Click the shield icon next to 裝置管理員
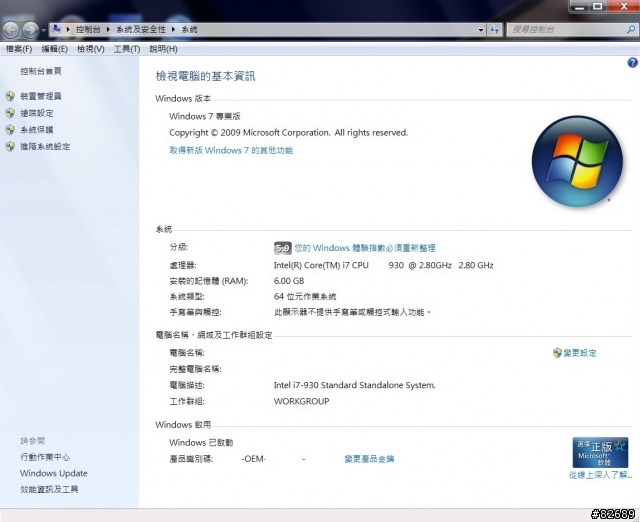Viewport: 640px width, 522px height. (x=10, y=96)
